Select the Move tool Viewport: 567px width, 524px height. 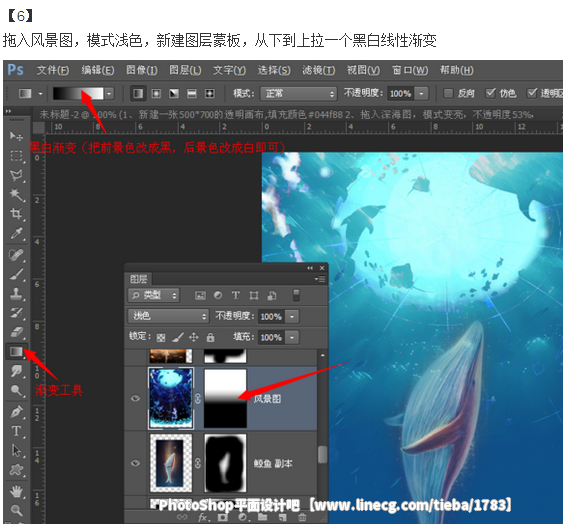pos(16,136)
